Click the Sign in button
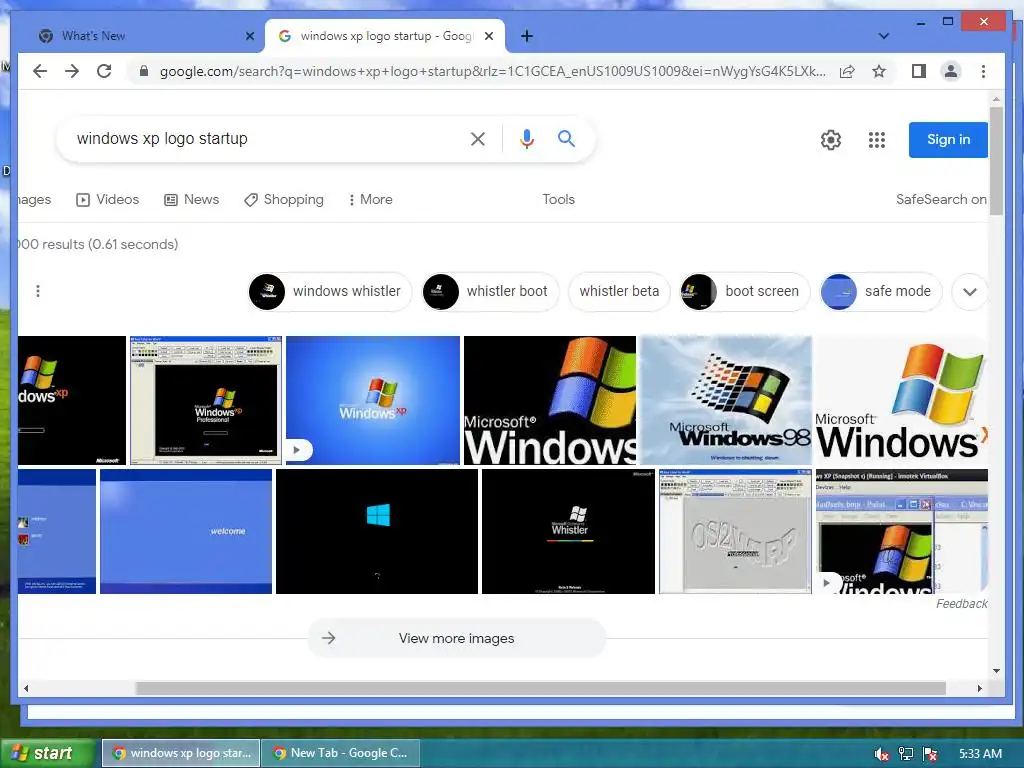Screen dimensions: 1024x768 [948, 140]
